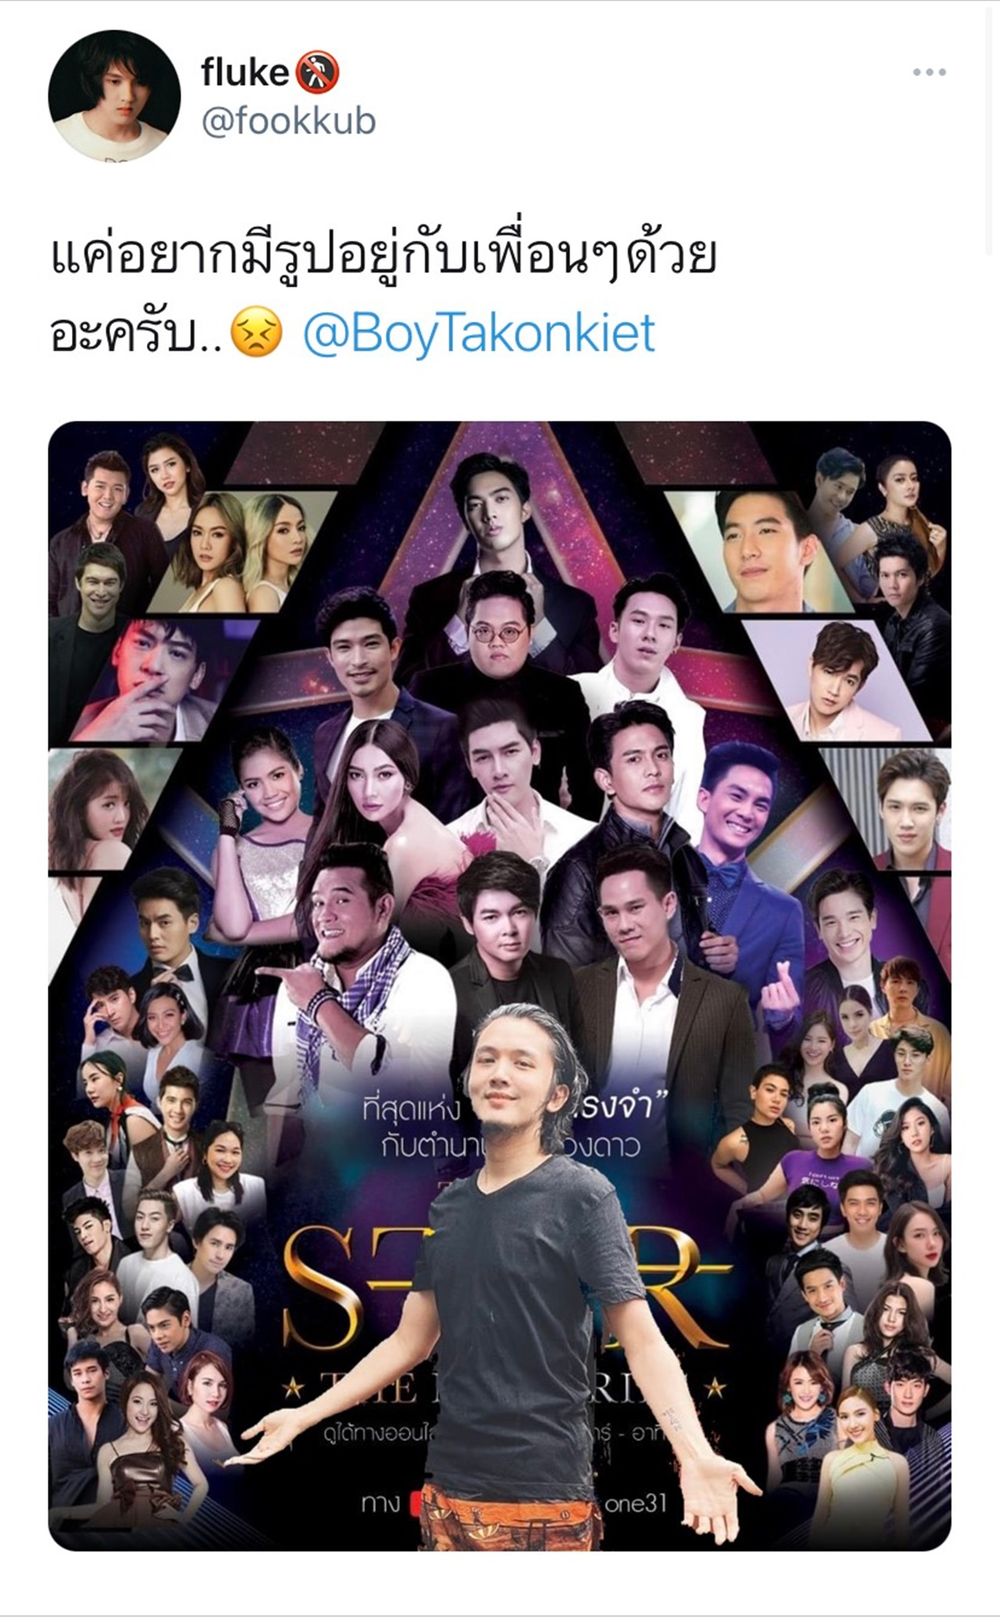The height and width of the screenshot is (1624, 1000).
Task: Open fluke's round profile avatar
Action: 114,95
